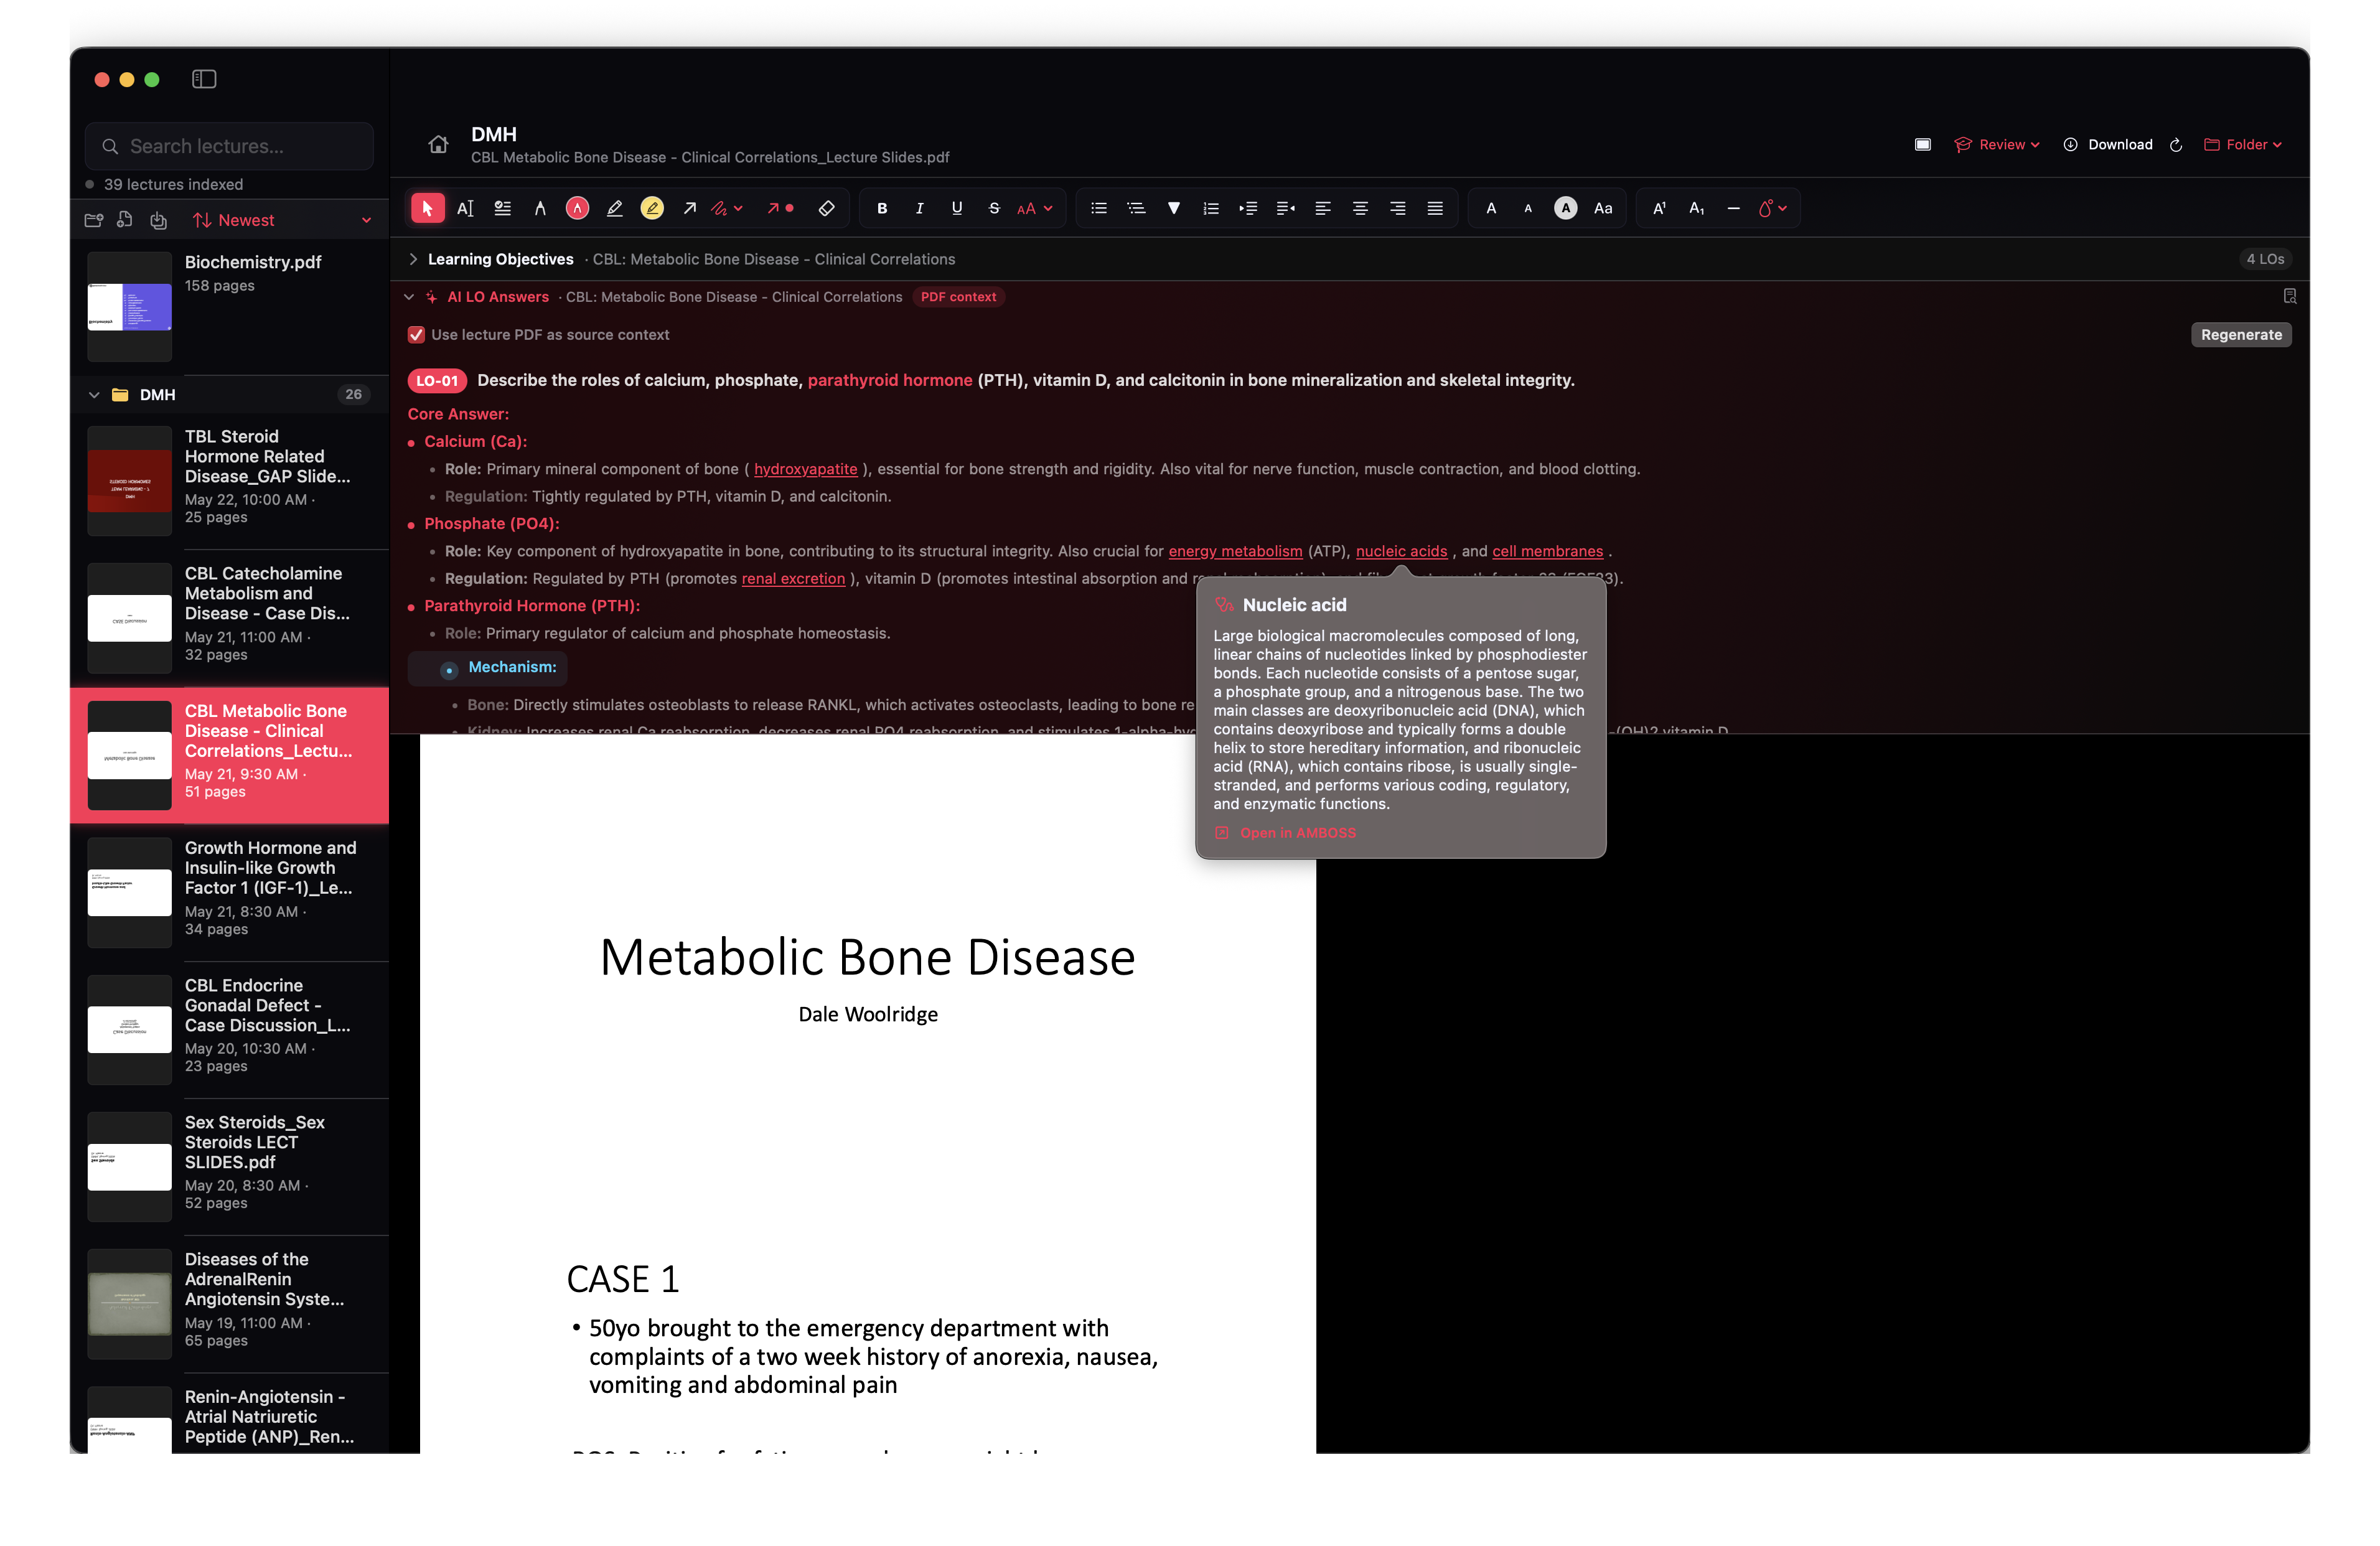2380x1546 pixels.
Task: Decrease the list indent
Action: click(x=1286, y=208)
